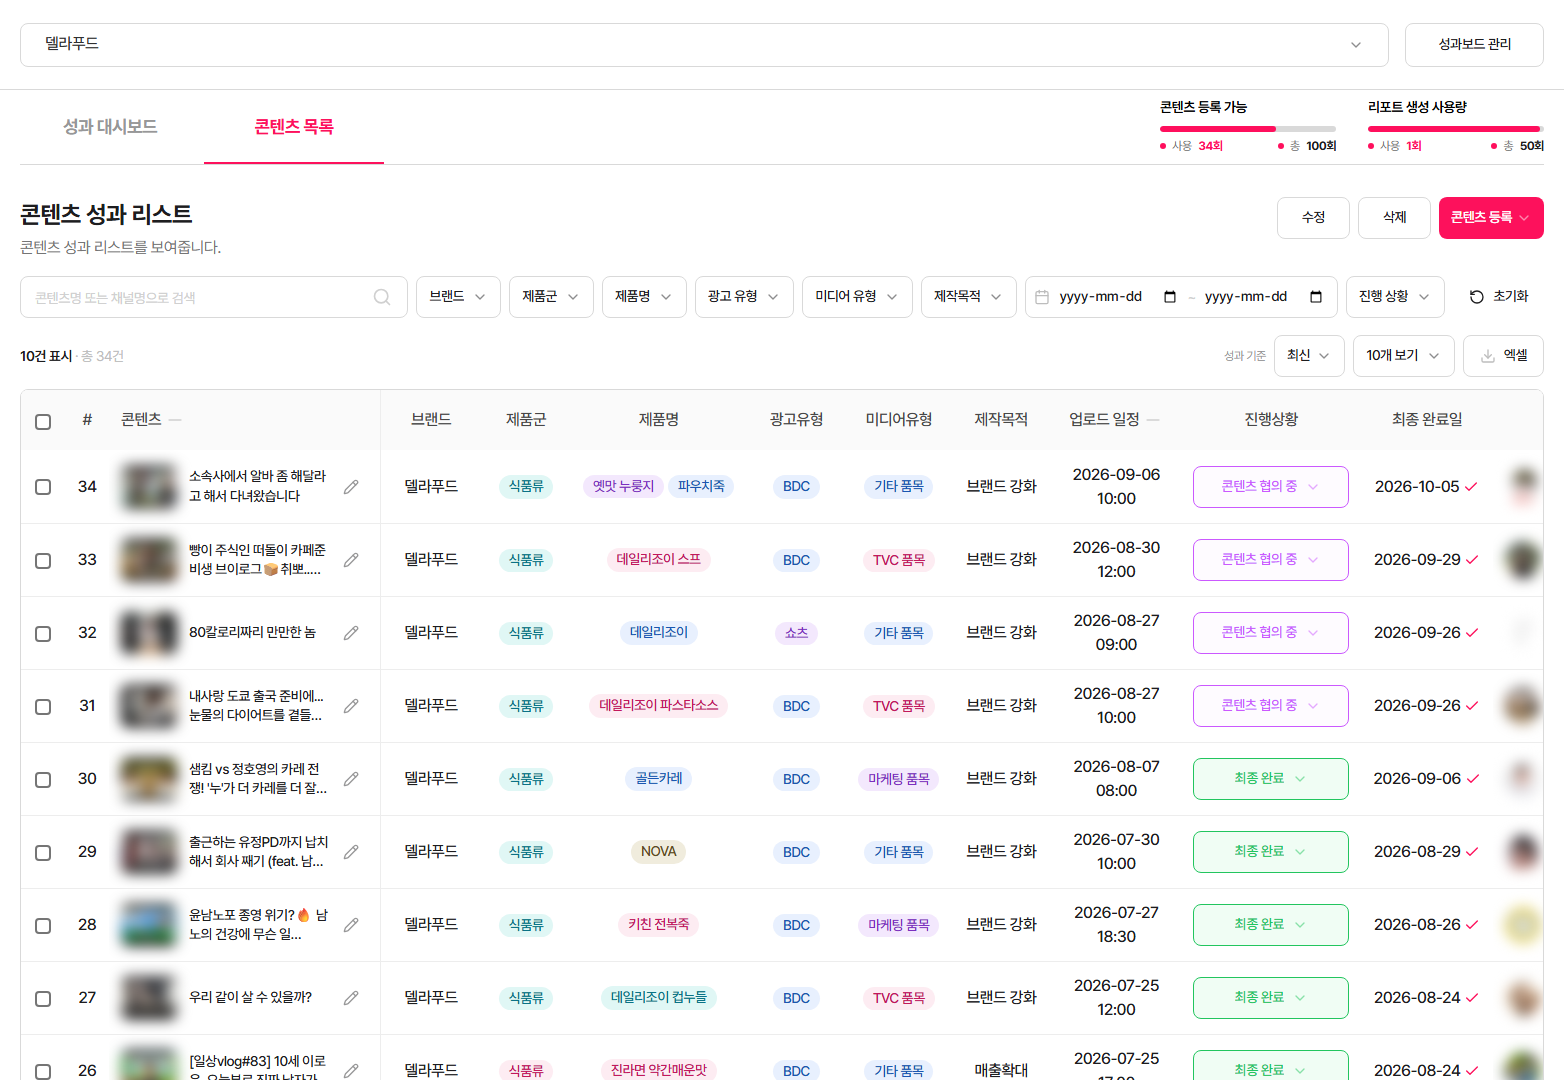Expand the 광고 유형 filter

744,297
